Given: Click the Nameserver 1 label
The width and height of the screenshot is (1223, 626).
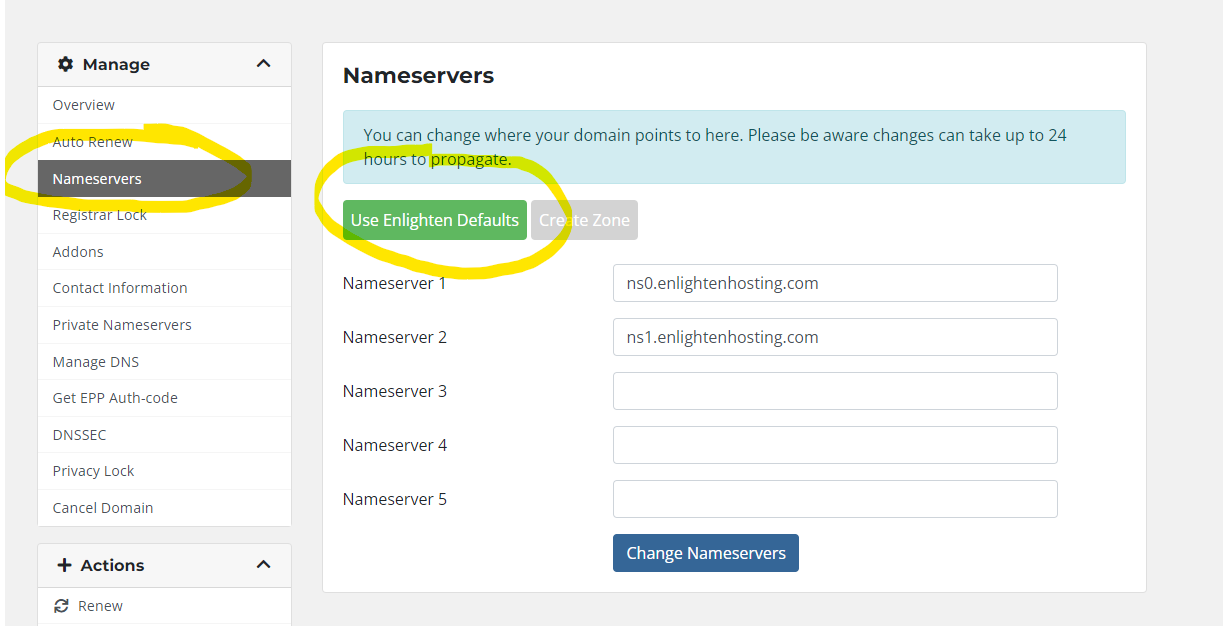Looking at the screenshot, I should [395, 283].
